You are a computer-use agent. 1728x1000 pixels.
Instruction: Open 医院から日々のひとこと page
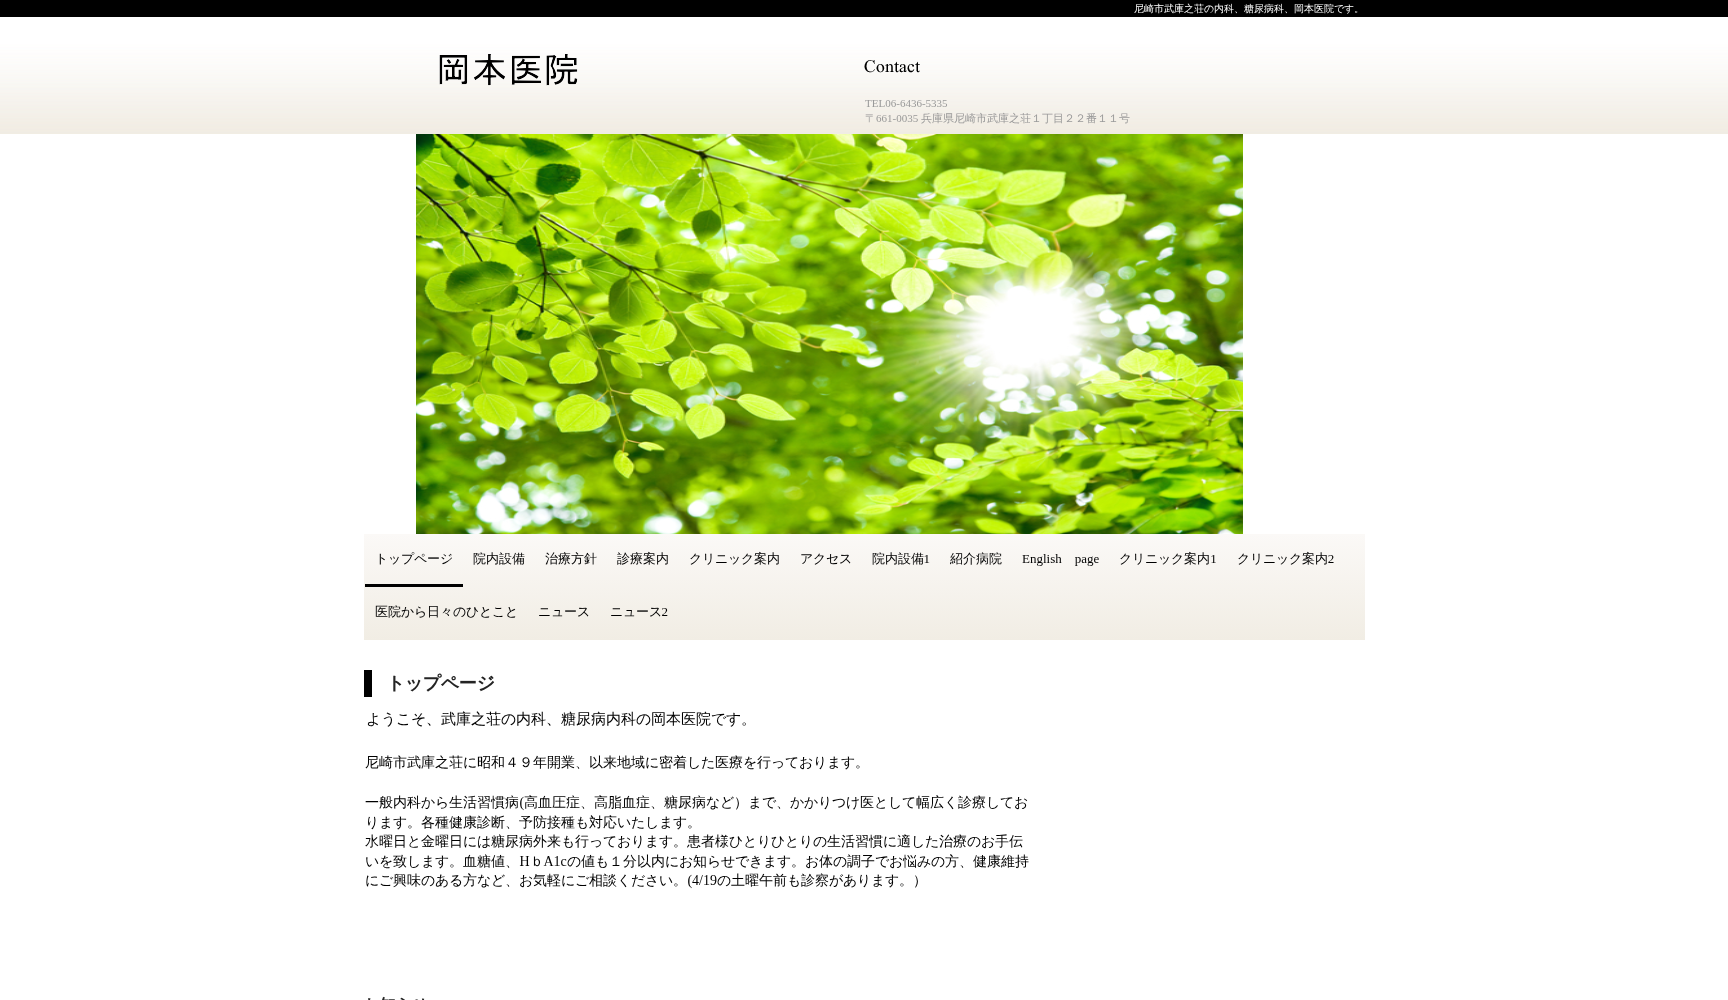click(445, 612)
